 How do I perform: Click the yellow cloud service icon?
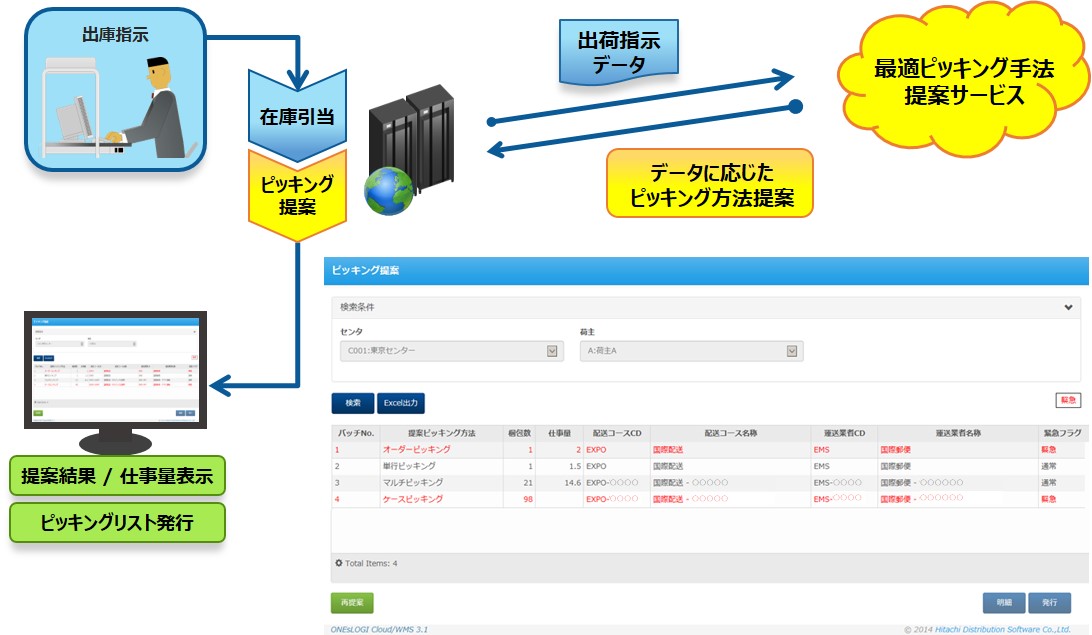[965, 82]
